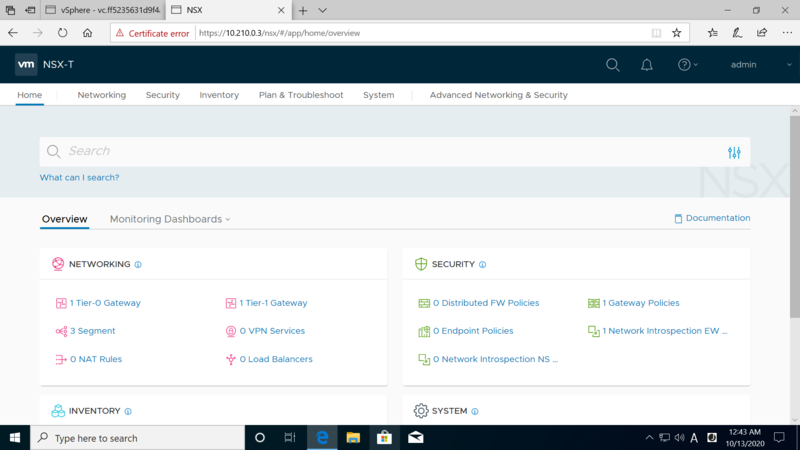800x450 pixels.
Task: Click the 'What can I search?' link
Action: (x=79, y=177)
